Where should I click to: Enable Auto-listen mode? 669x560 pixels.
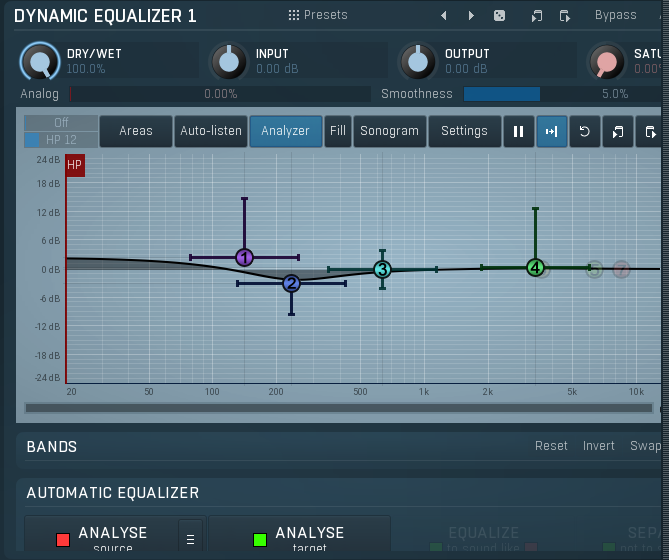[x=211, y=131]
